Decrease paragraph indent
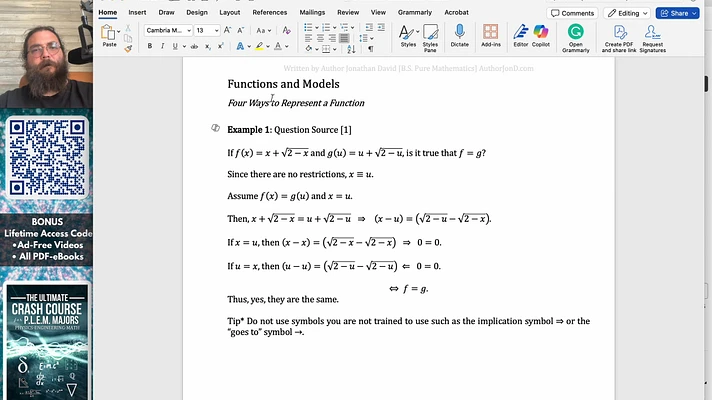 [x=369, y=28]
